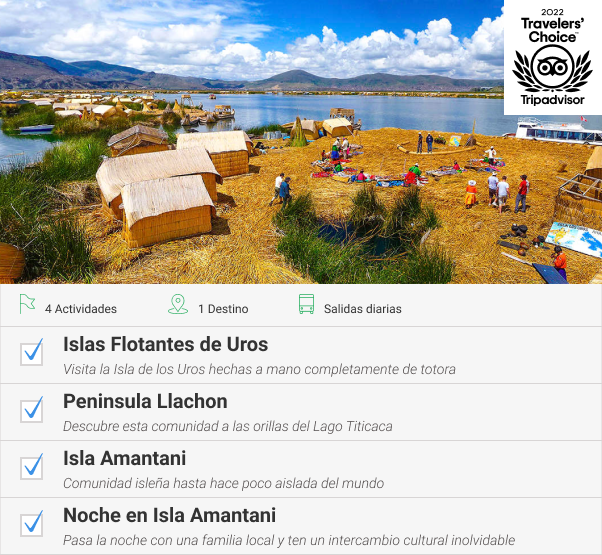Open the Noche en Isla Amantani heading
602x555 pixels.
169,515
